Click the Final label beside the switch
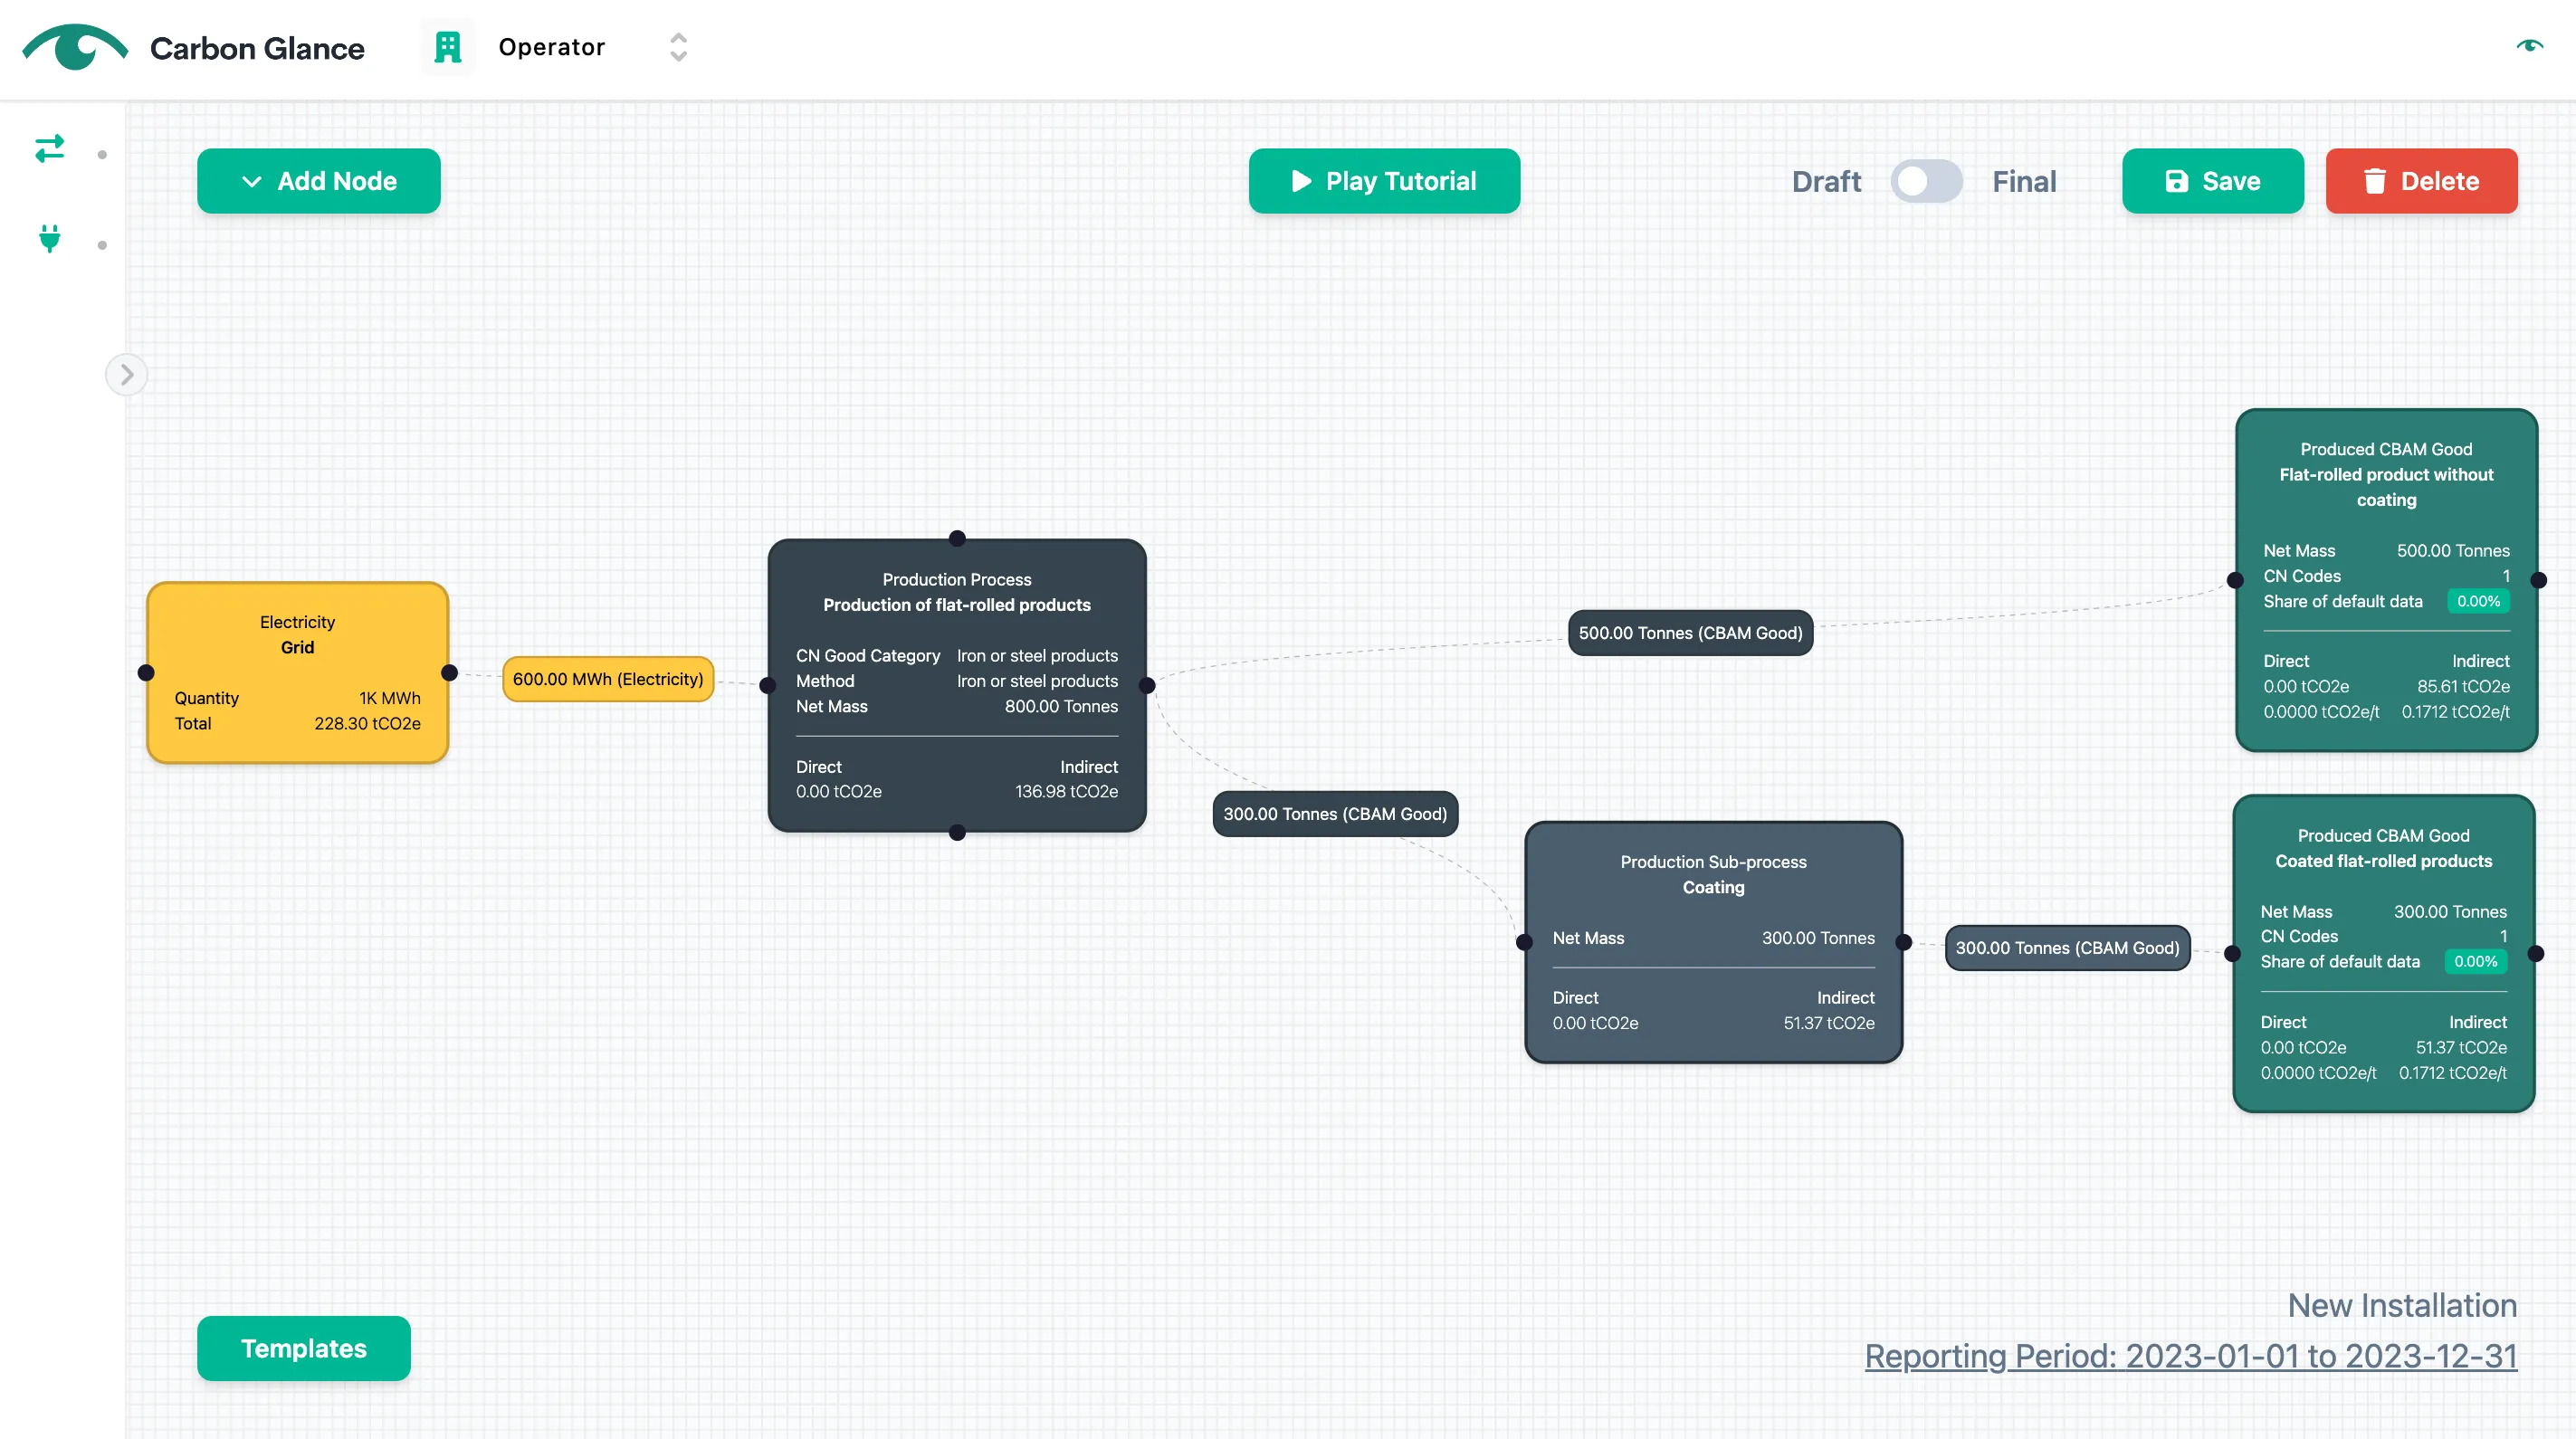Screen dimensions: 2576x1439 pyautogui.click(x=2024, y=181)
